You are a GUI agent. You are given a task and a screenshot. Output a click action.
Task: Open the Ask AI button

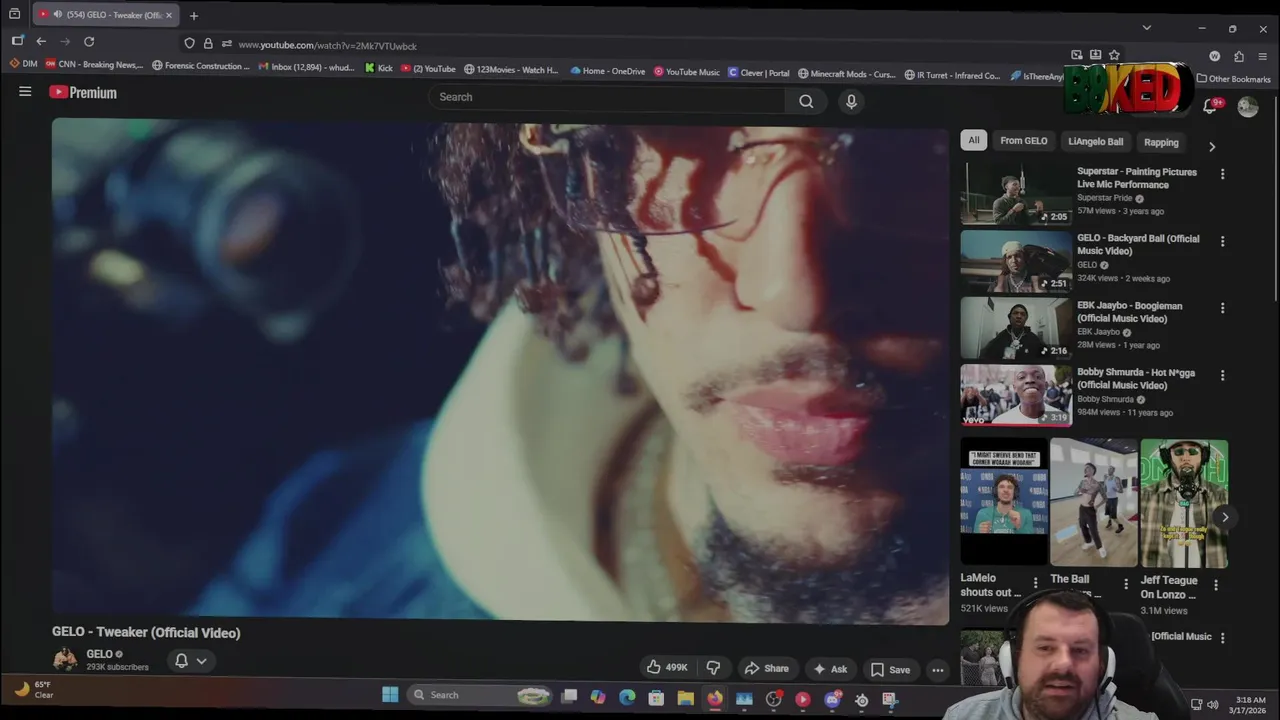tap(830, 669)
